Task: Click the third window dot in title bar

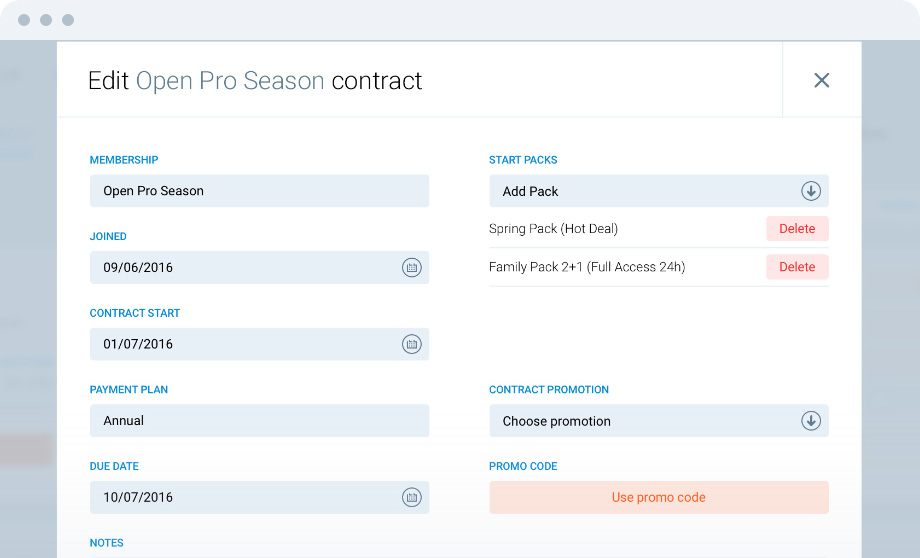Action: coord(68,20)
